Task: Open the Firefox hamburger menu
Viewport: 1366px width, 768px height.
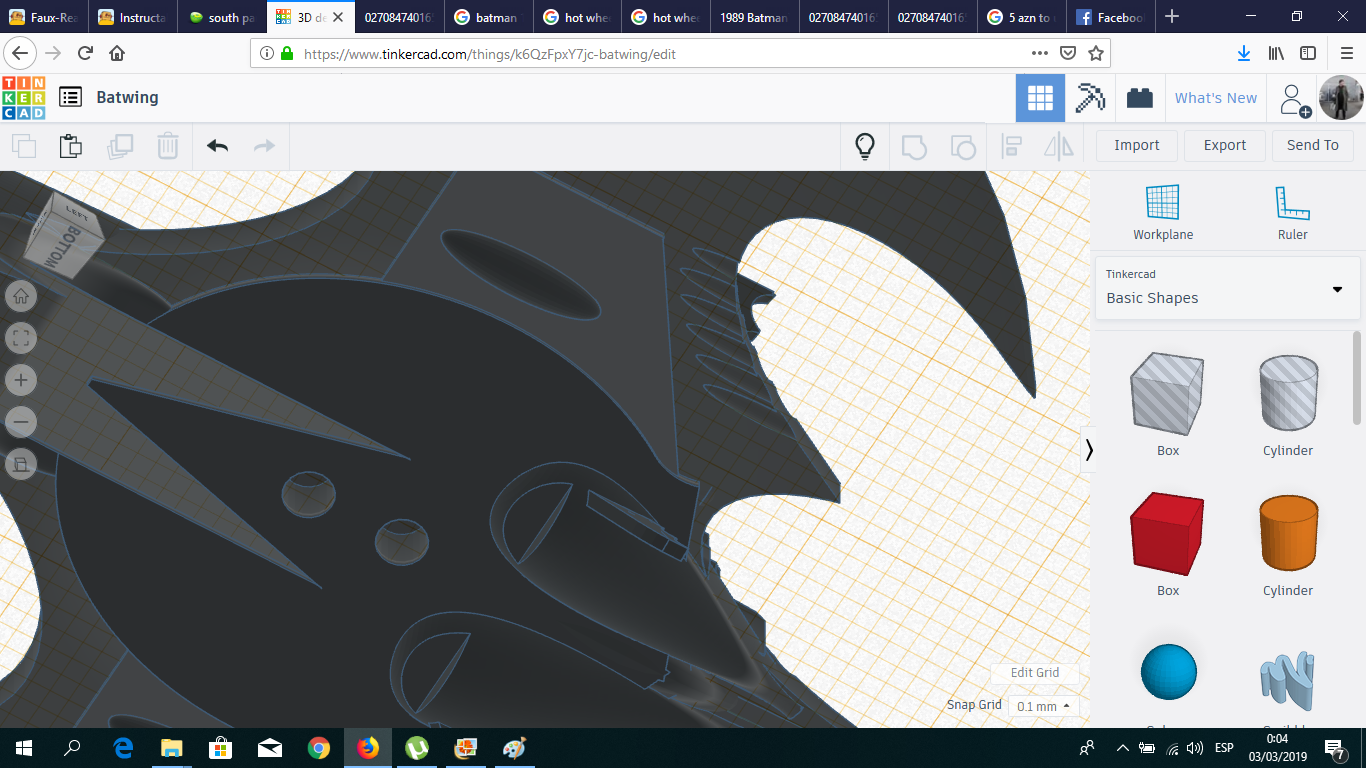Action: 1346,53
